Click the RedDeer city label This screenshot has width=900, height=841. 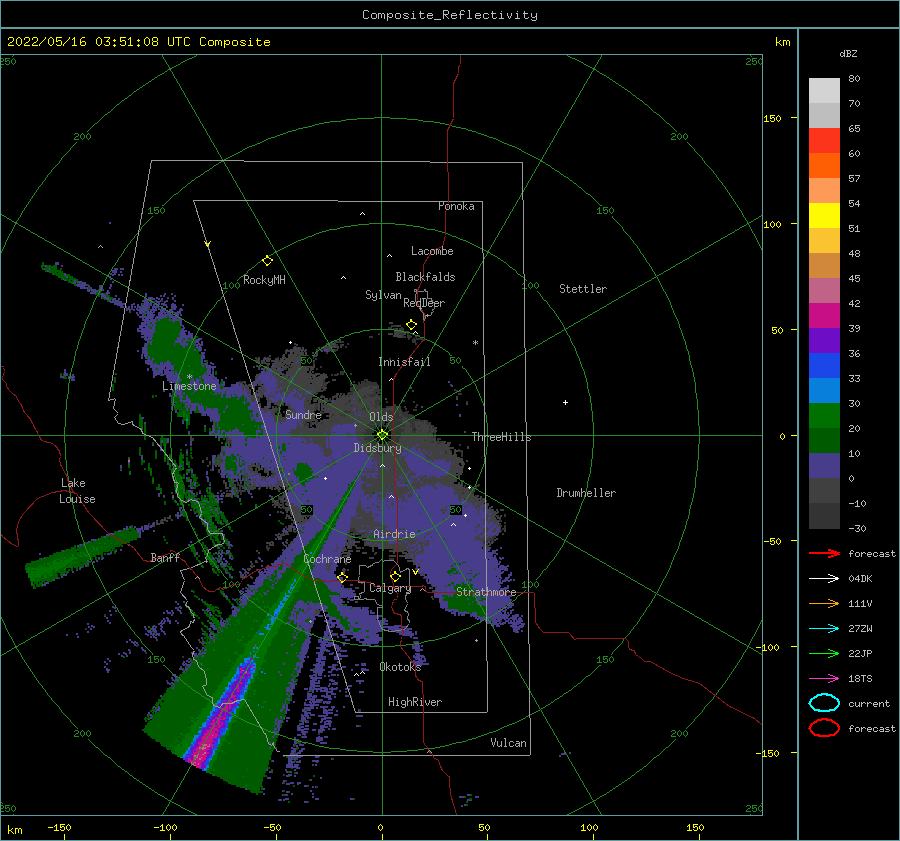(x=424, y=303)
